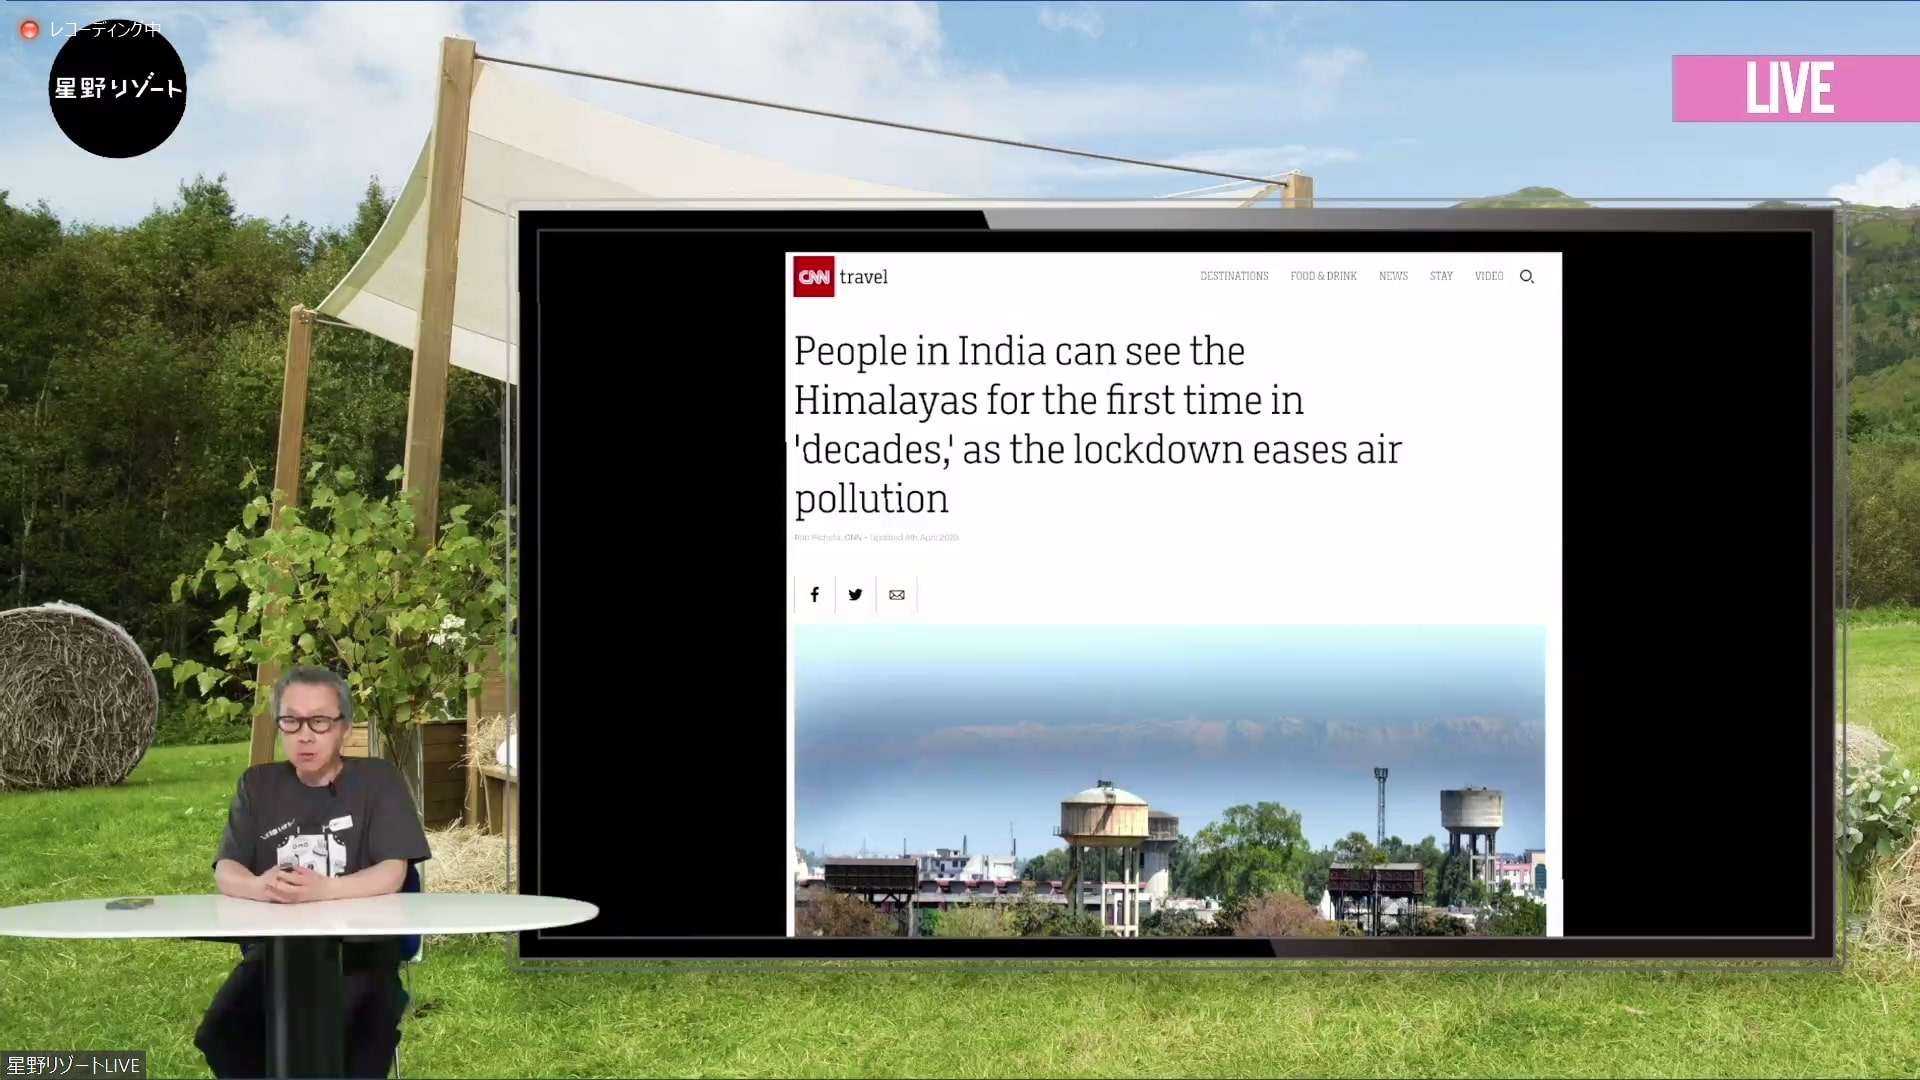Click the smartphone lying on white table
This screenshot has width=1920, height=1080.
(x=129, y=904)
